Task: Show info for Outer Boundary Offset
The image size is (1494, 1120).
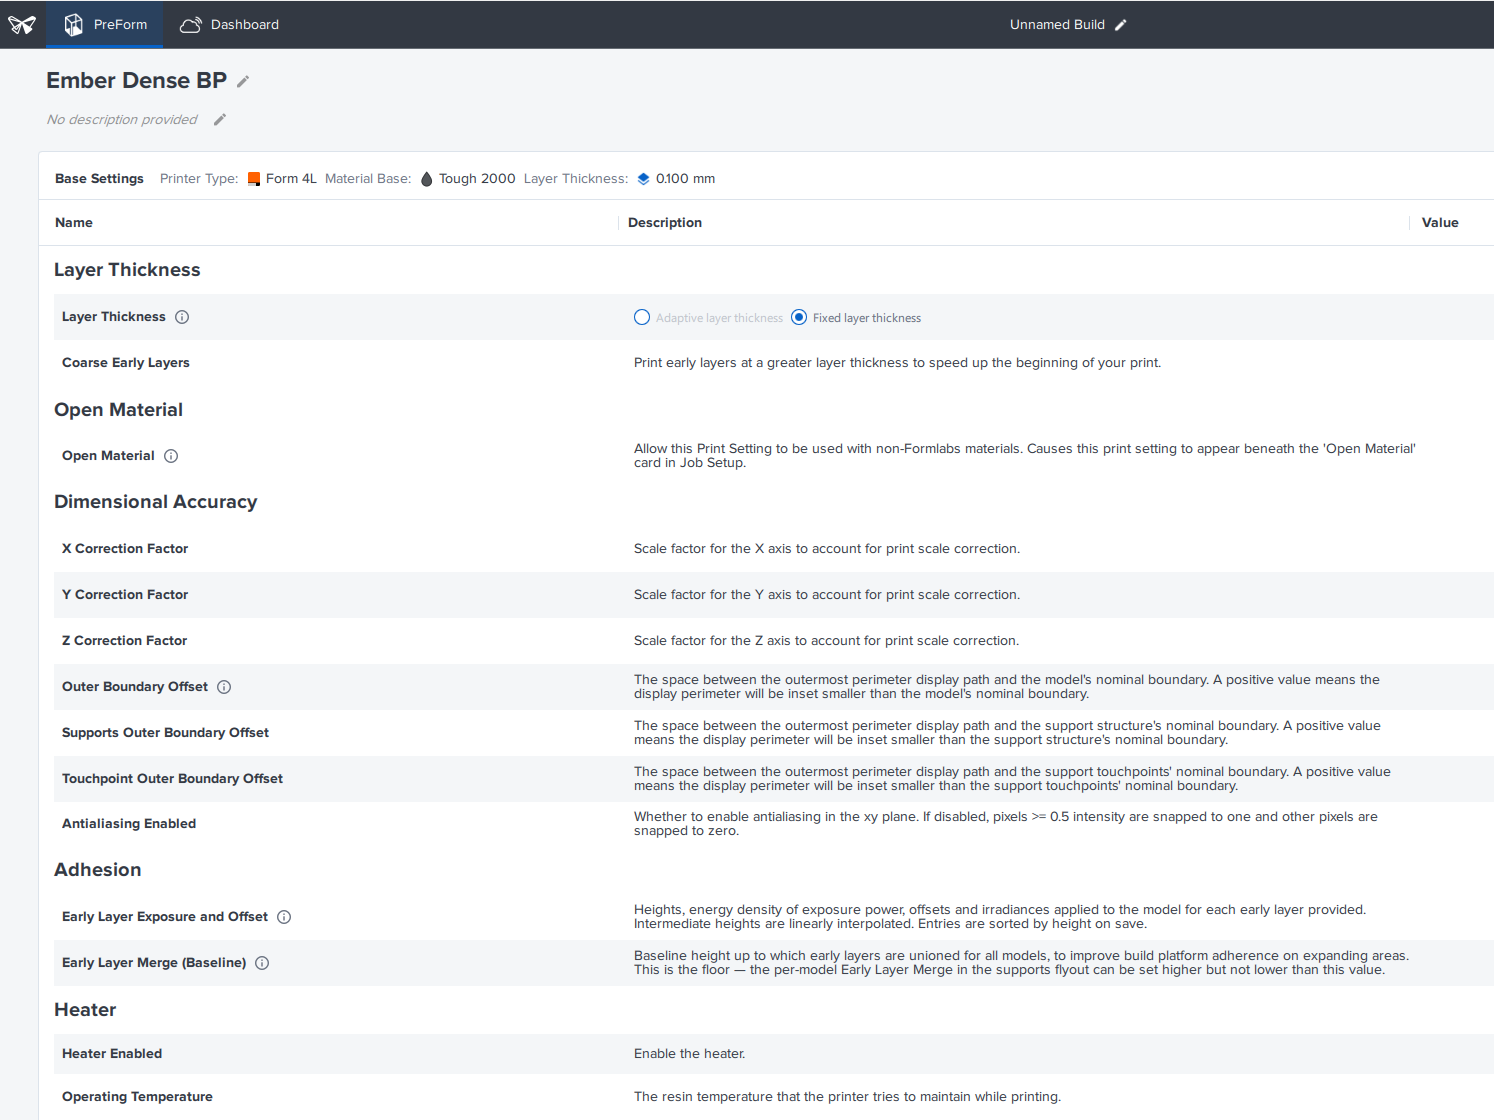Action: [224, 687]
